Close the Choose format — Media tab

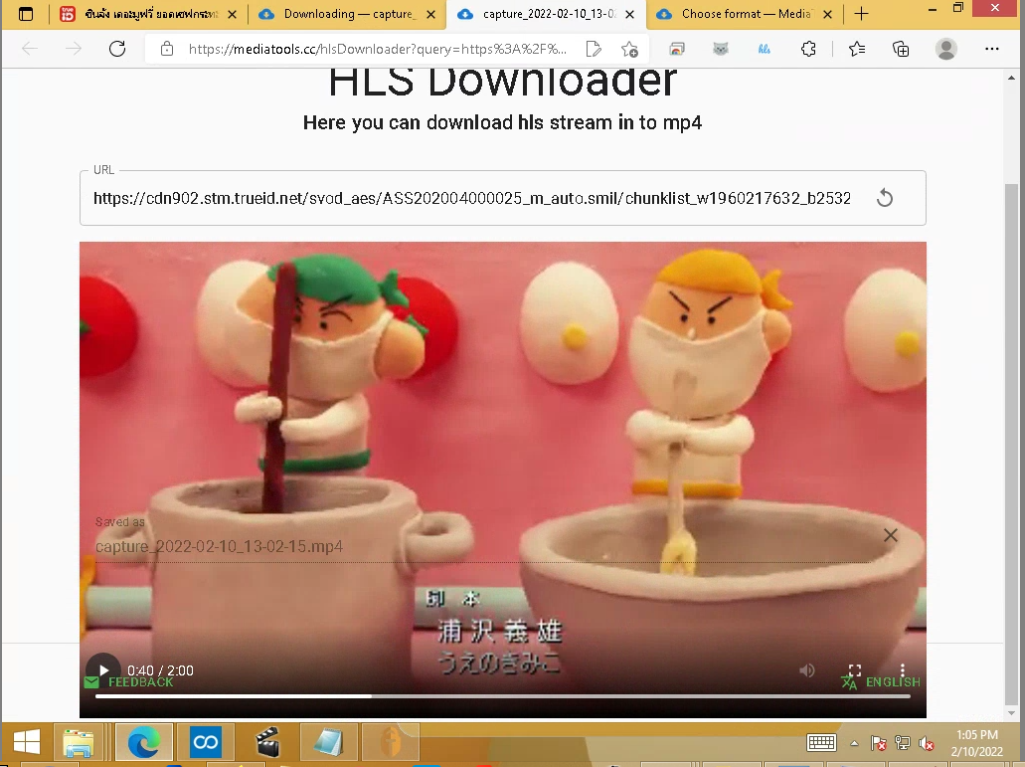828,14
